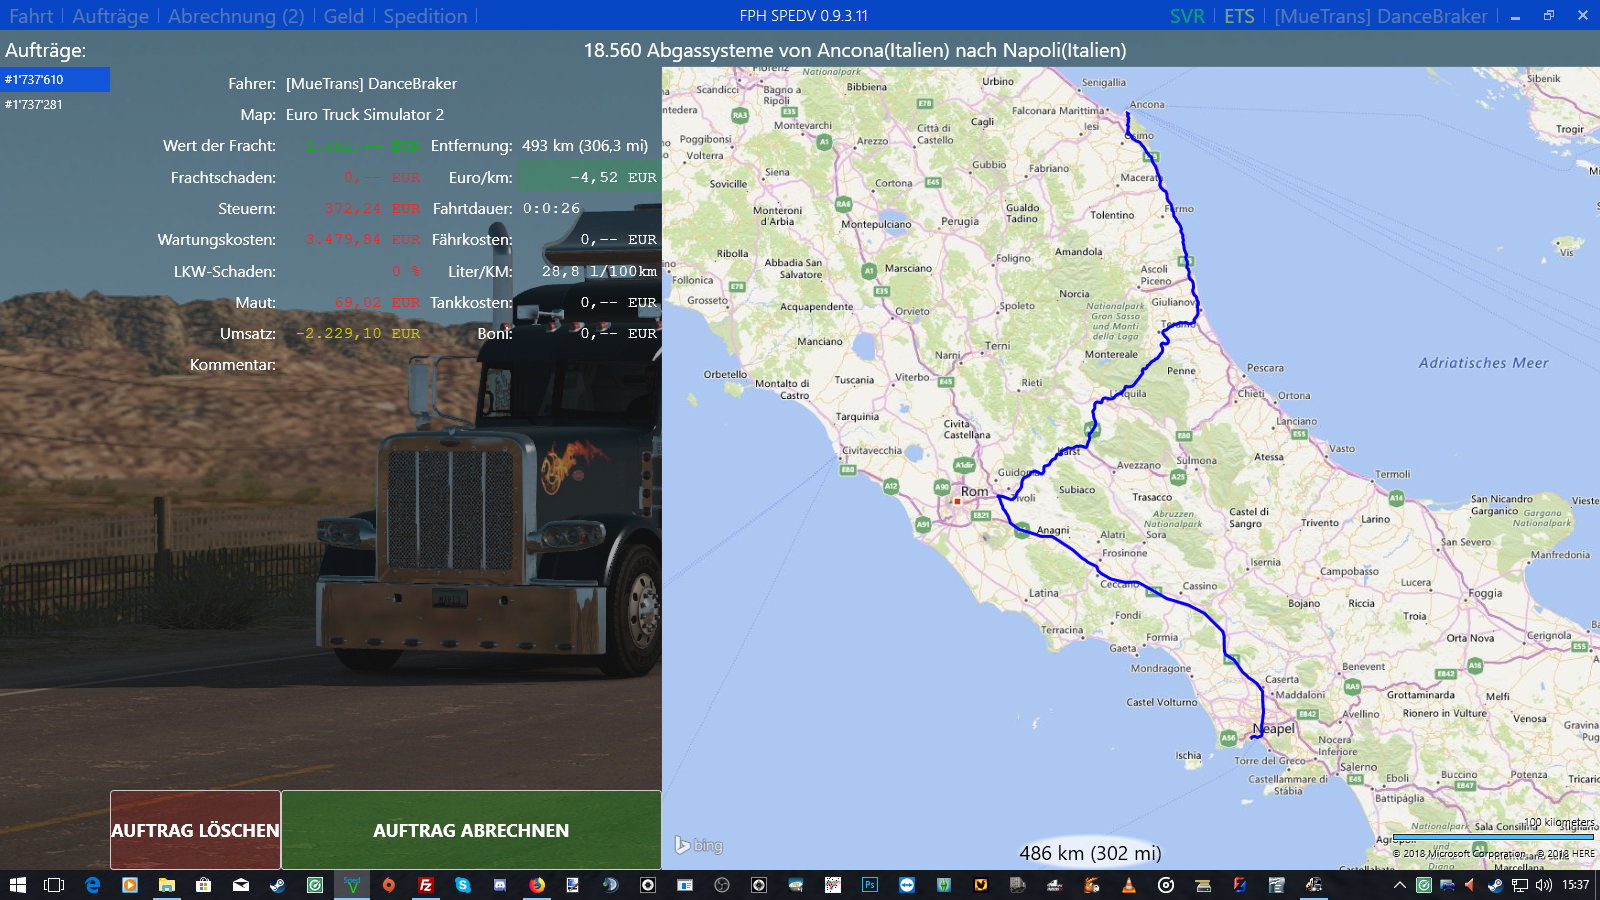The height and width of the screenshot is (900, 1600).
Task: Open File Explorer from taskbar
Action: [x=166, y=885]
